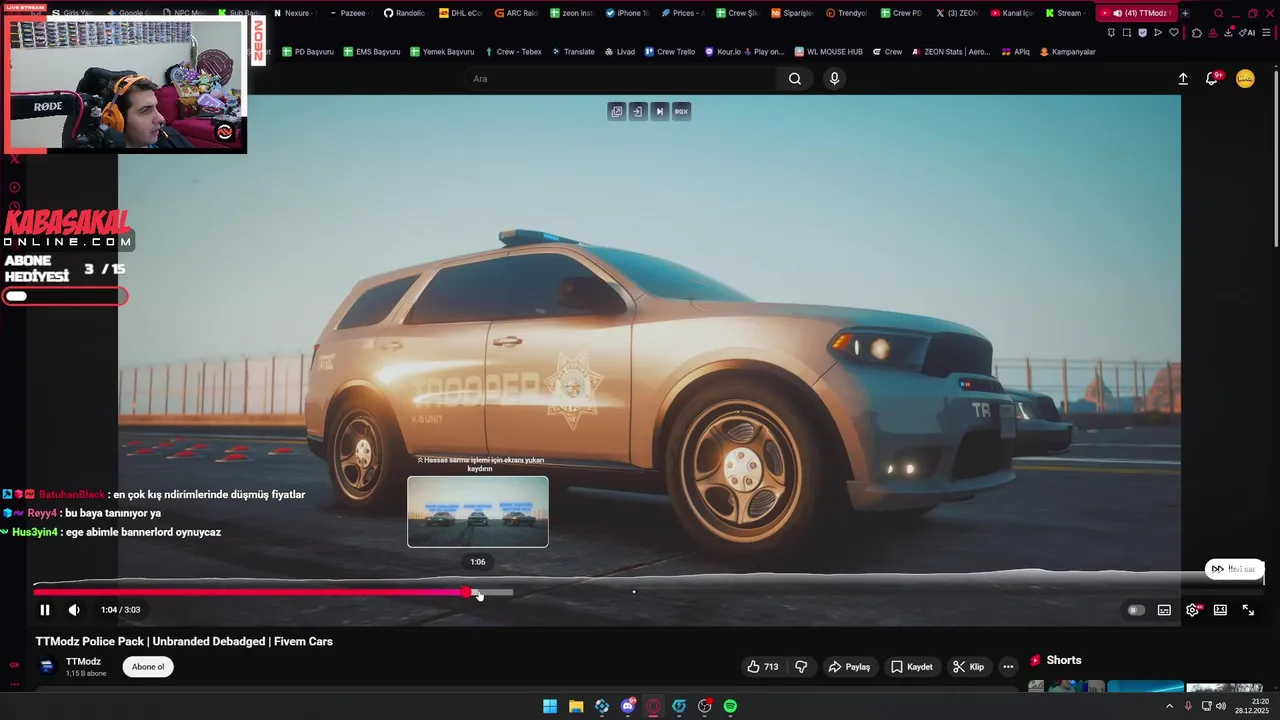Bookmark page with heart icon
This screenshot has height=720, width=1280.
[x=1174, y=33]
